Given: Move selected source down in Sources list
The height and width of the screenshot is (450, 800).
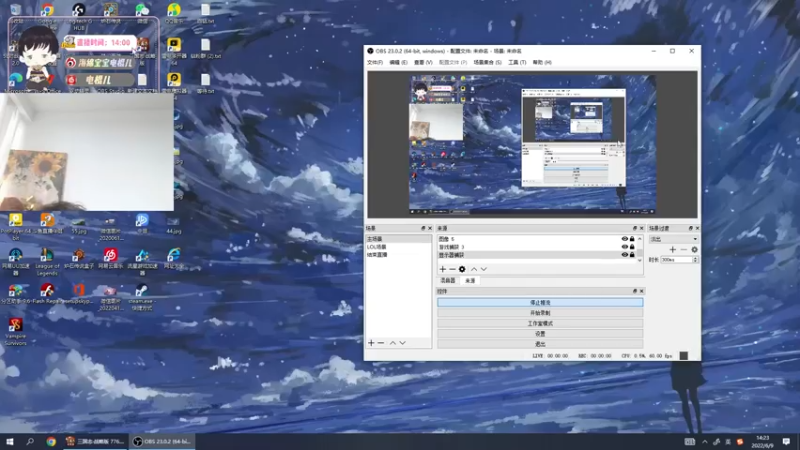Looking at the screenshot, I should click(x=484, y=269).
